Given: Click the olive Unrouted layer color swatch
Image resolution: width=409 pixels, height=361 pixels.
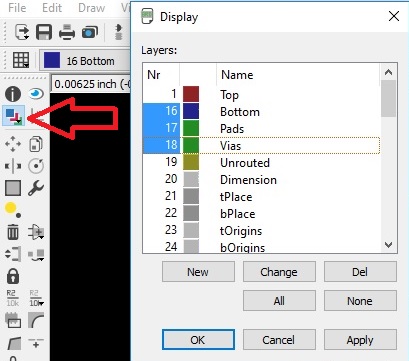Looking at the screenshot, I should (x=191, y=162).
